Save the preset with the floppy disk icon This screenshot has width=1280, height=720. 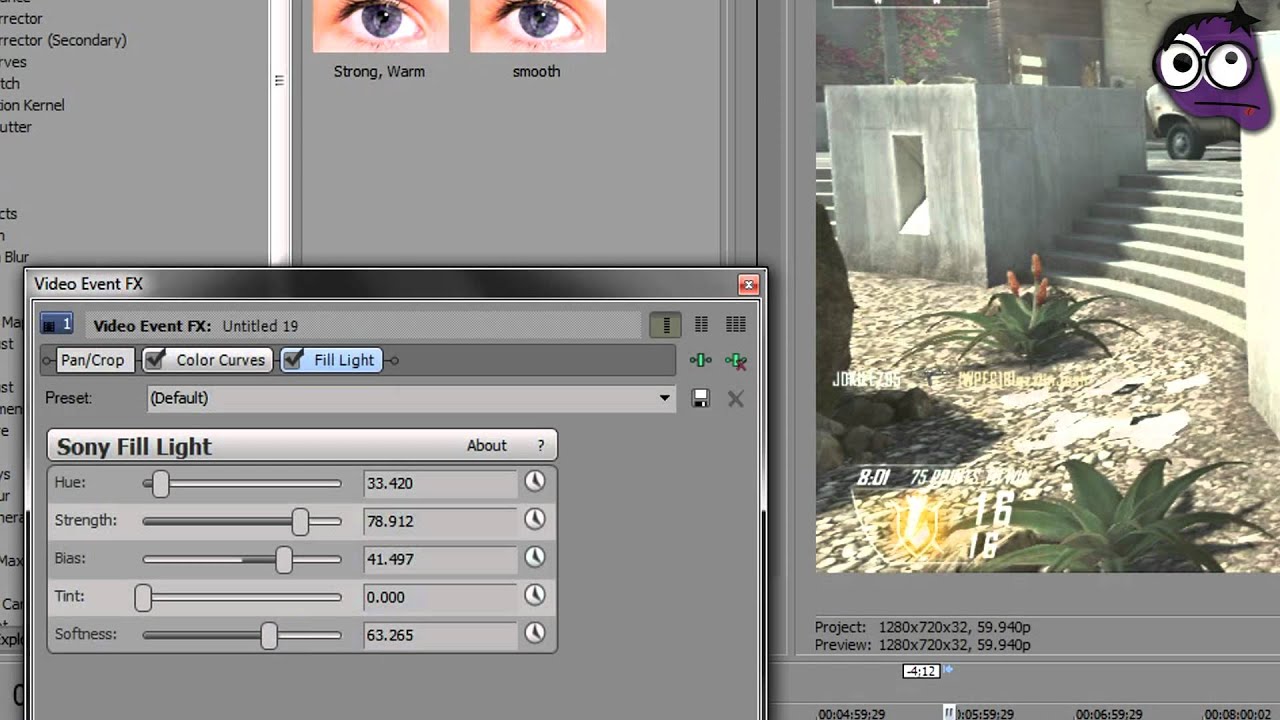coord(701,399)
